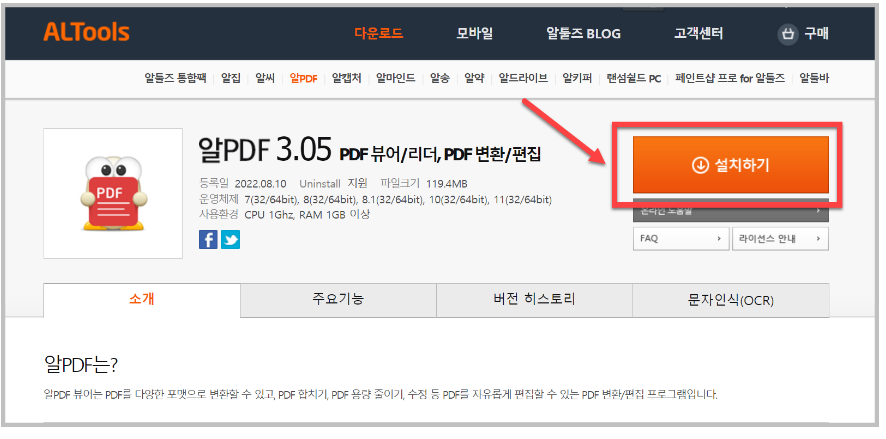Select 알드라이브 in product list
Viewport: 886px width, 439px height.
pyautogui.click(x=523, y=79)
